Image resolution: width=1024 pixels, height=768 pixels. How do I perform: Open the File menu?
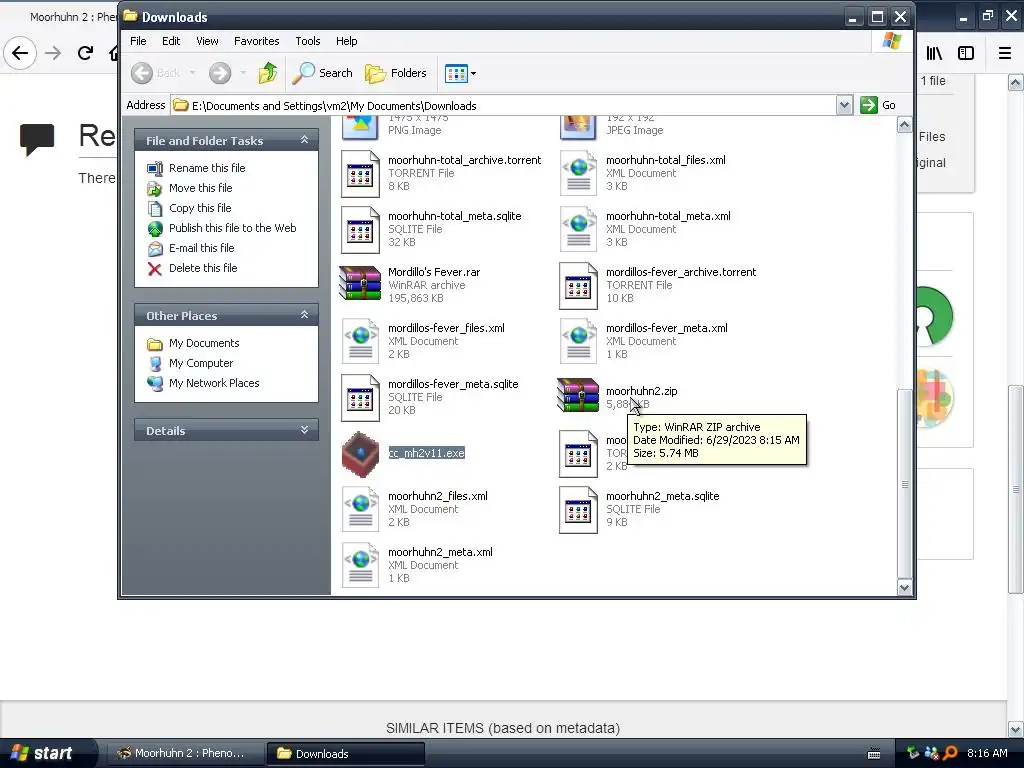[x=138, y=41]
